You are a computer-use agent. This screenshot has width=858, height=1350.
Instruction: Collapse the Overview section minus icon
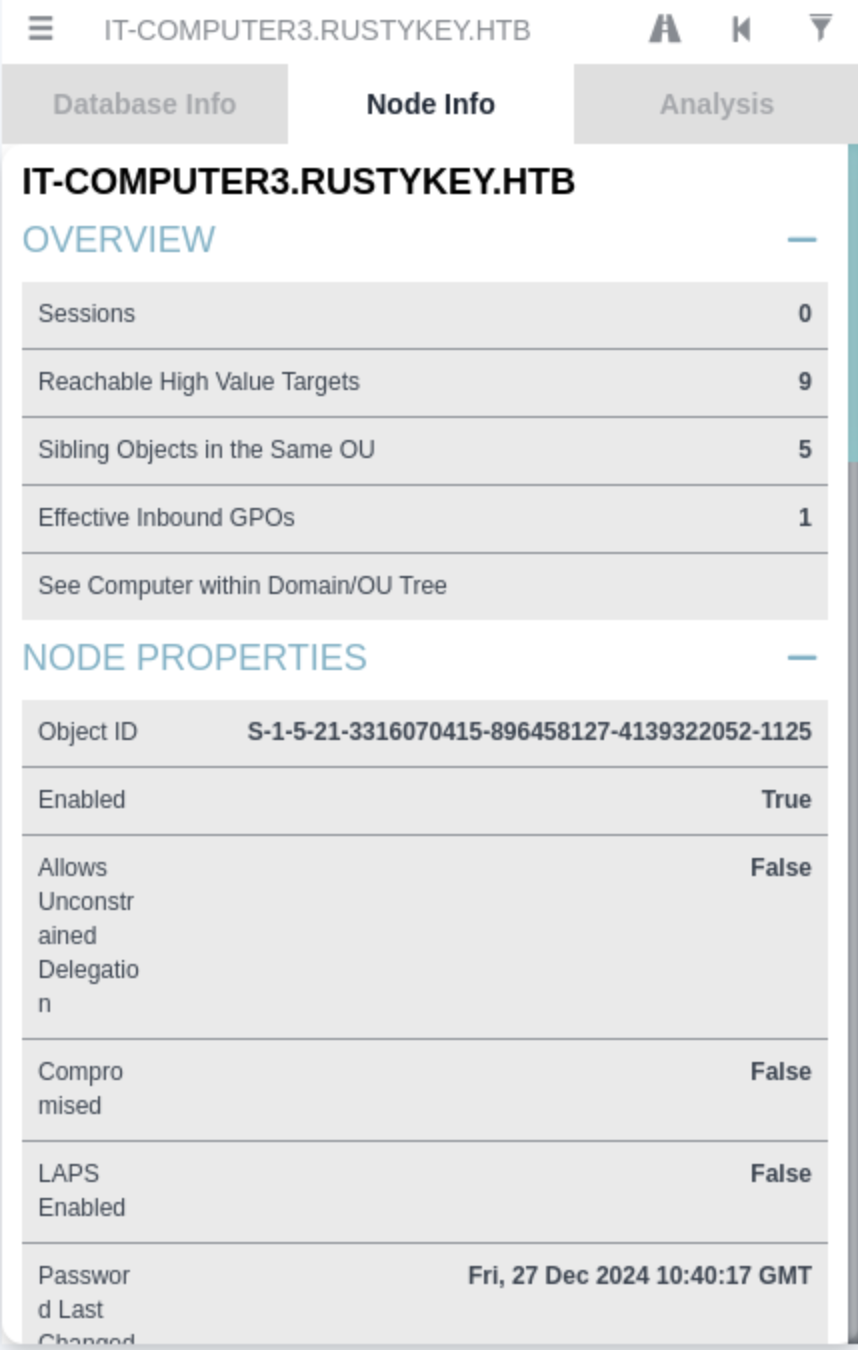tap(802, 240)
